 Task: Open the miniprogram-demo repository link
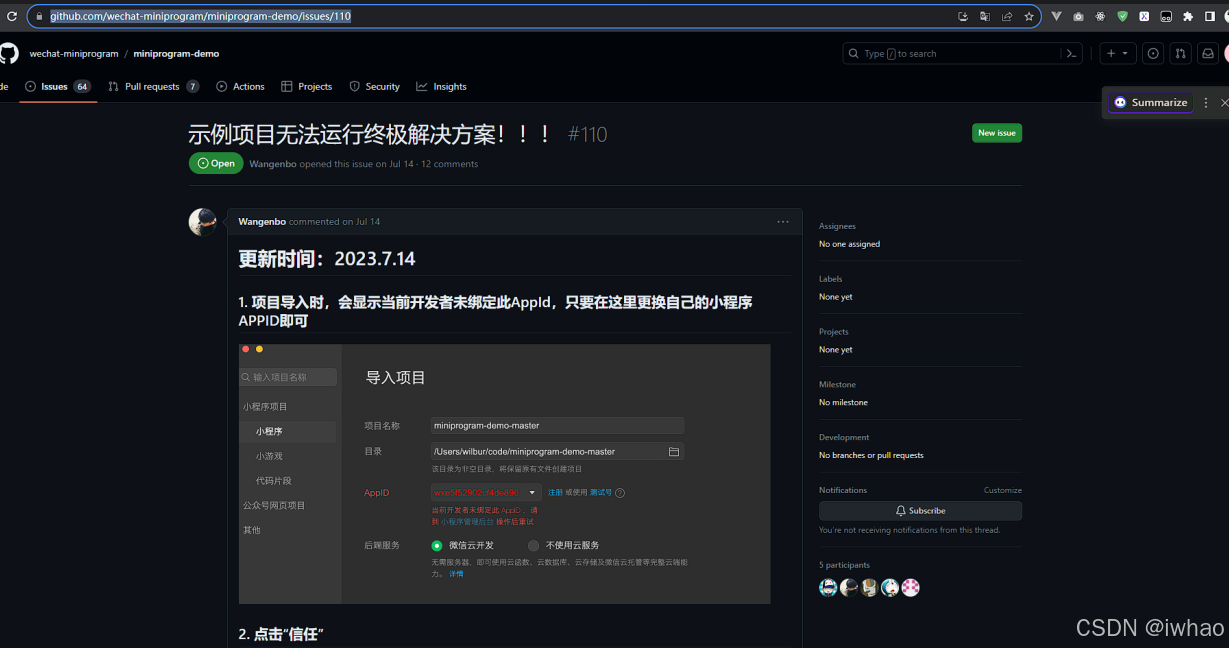(x=176, y=53)
